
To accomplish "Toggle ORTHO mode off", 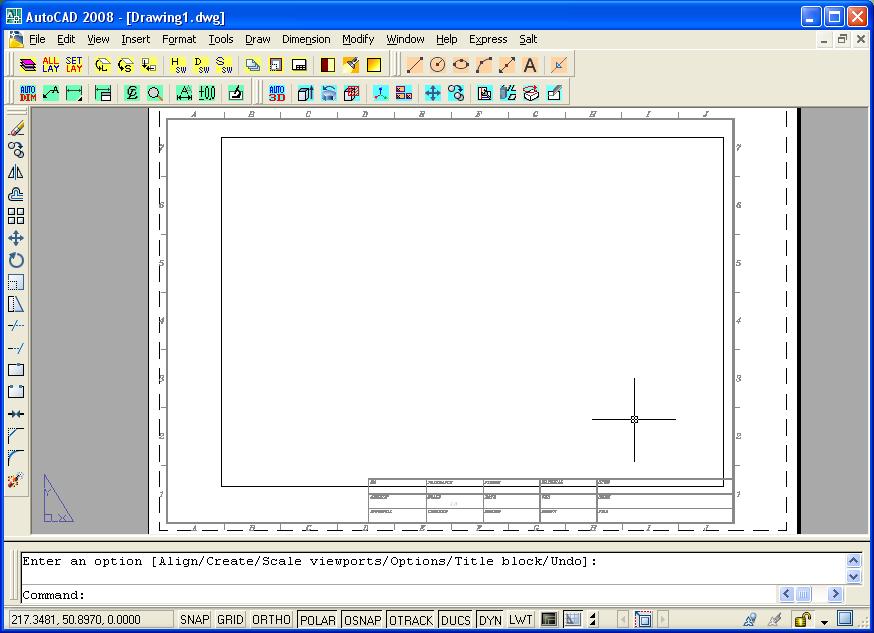I will coord(270,619).
